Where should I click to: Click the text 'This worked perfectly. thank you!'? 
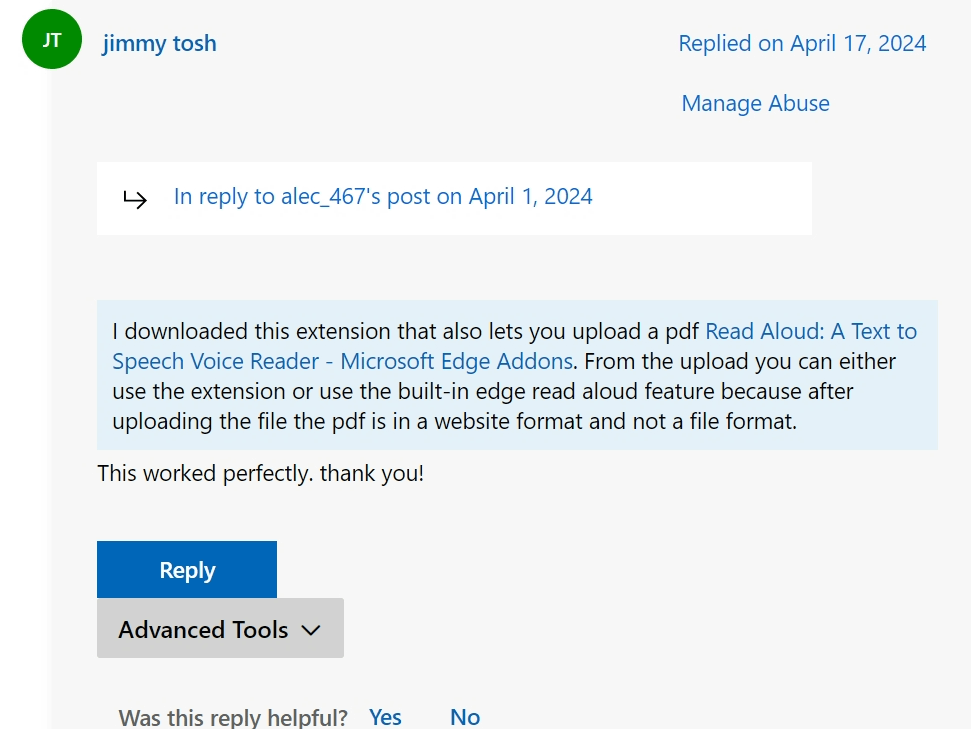tap(261, 474)
